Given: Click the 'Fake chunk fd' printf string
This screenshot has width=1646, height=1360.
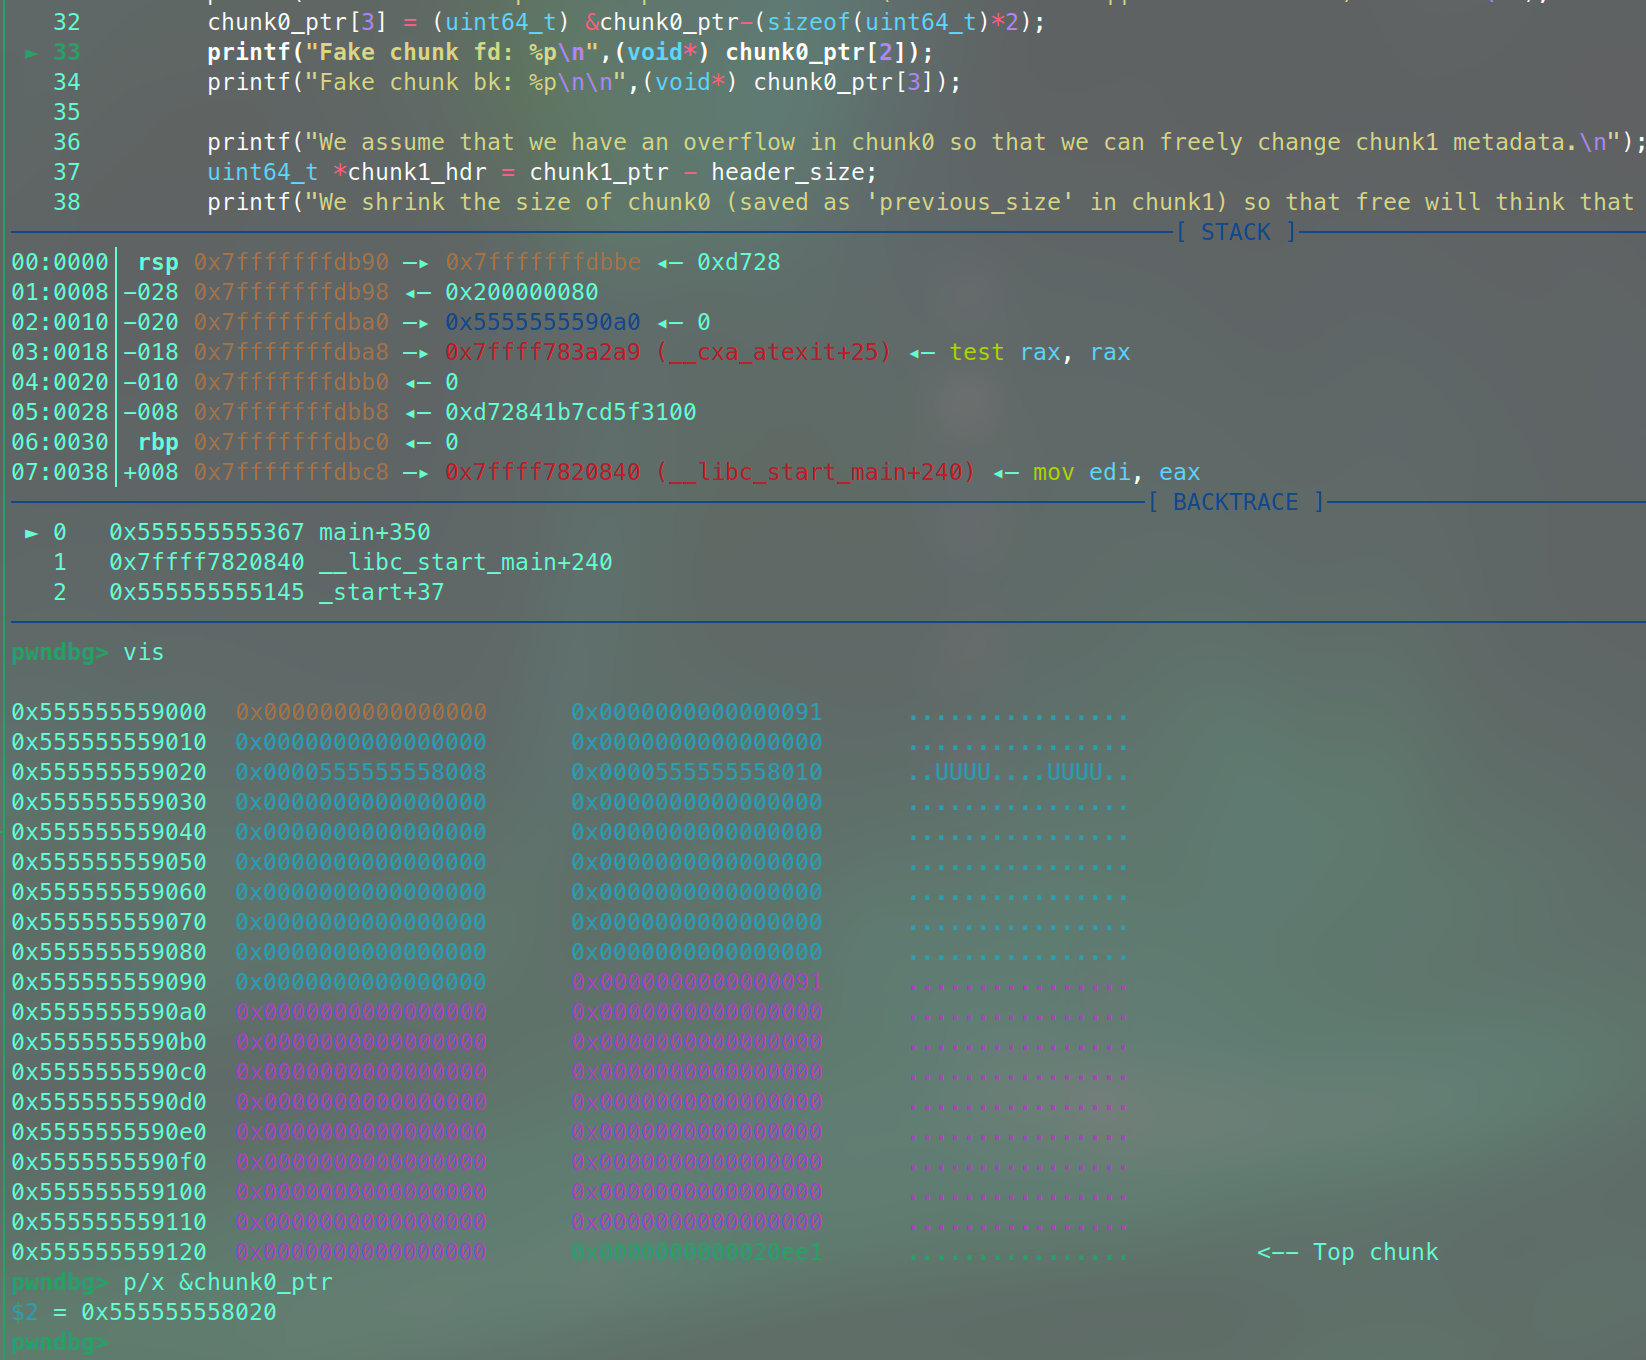Looking at the screenshot, I should (452, 52).
